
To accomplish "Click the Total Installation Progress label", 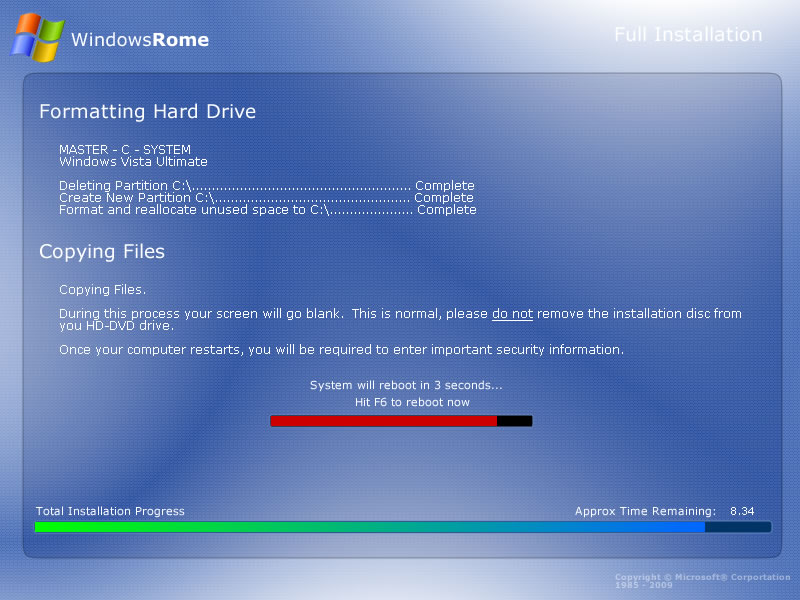I will tap(110, 511).
